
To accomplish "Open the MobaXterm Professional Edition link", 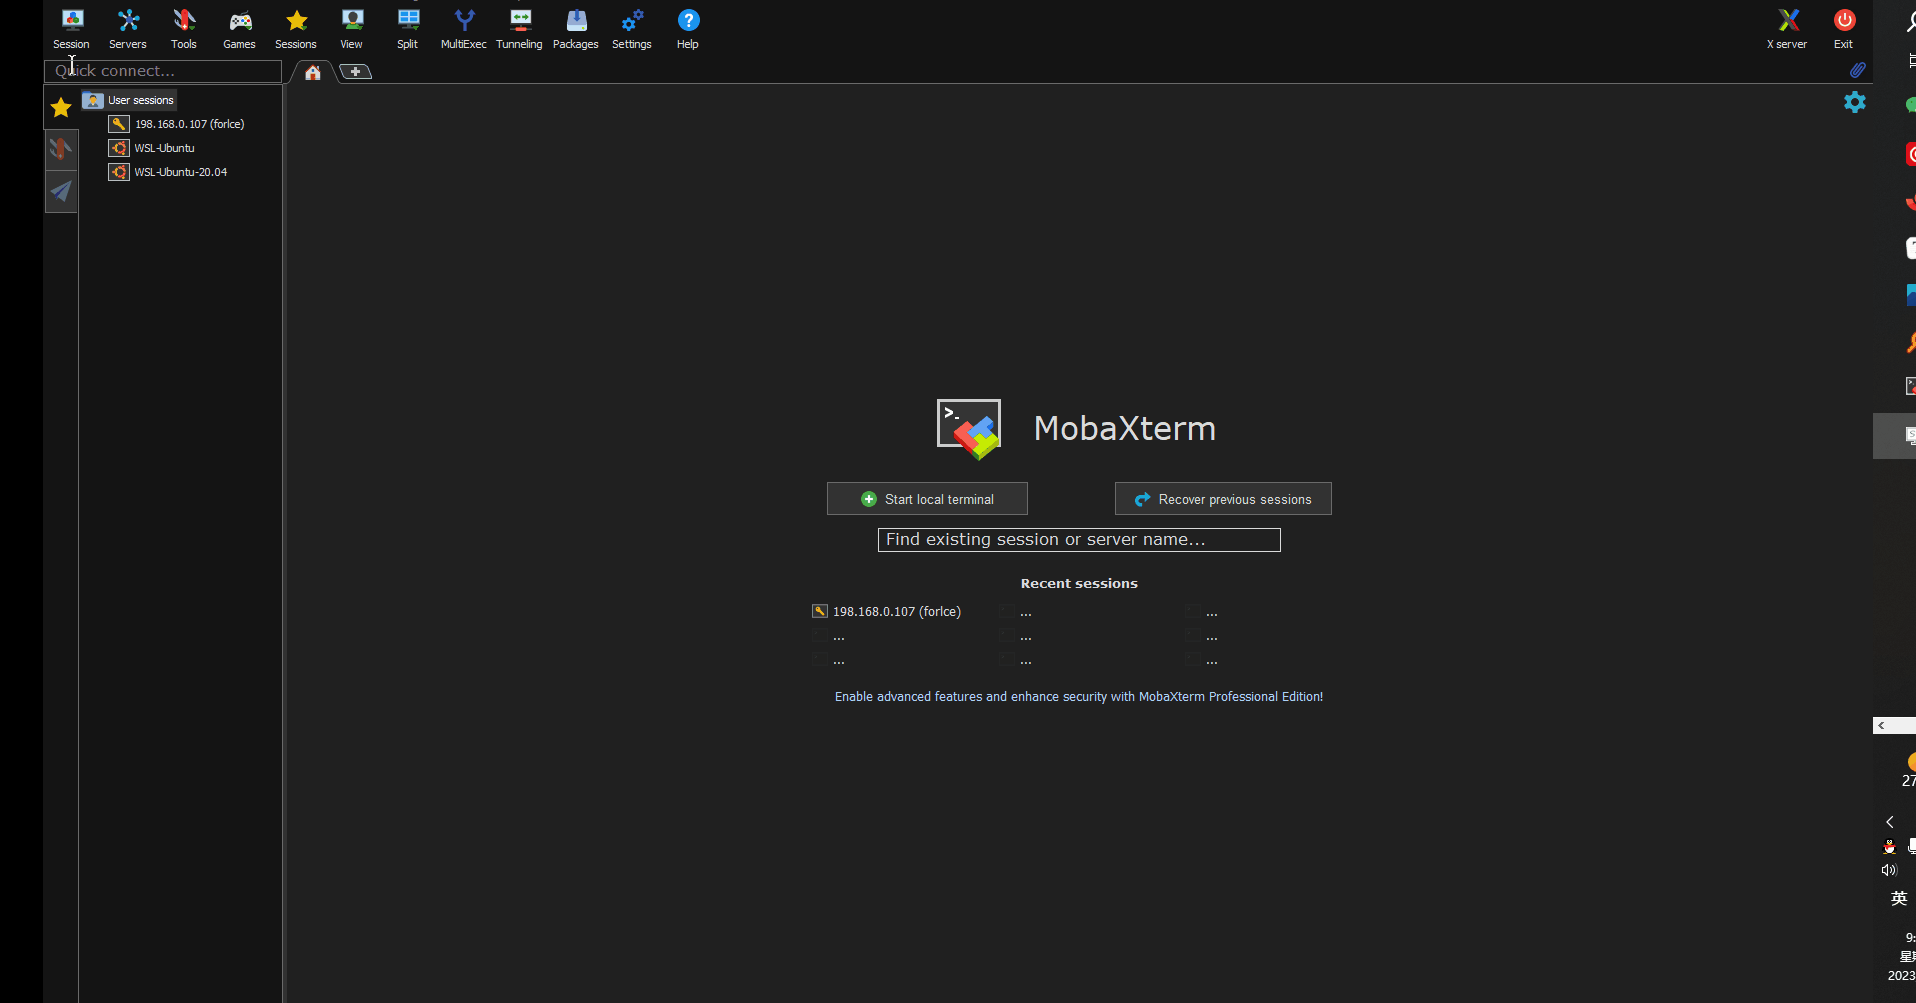I will point(1079,697).
